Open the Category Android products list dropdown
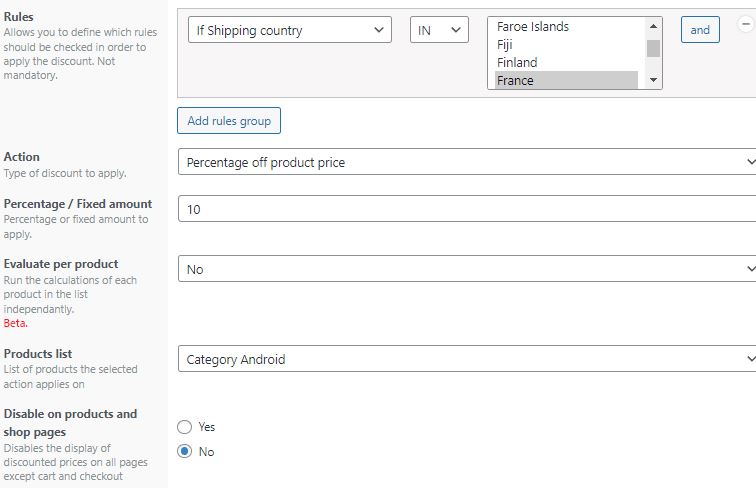Viewport: 756px width, 488px height. pos(467,359)
